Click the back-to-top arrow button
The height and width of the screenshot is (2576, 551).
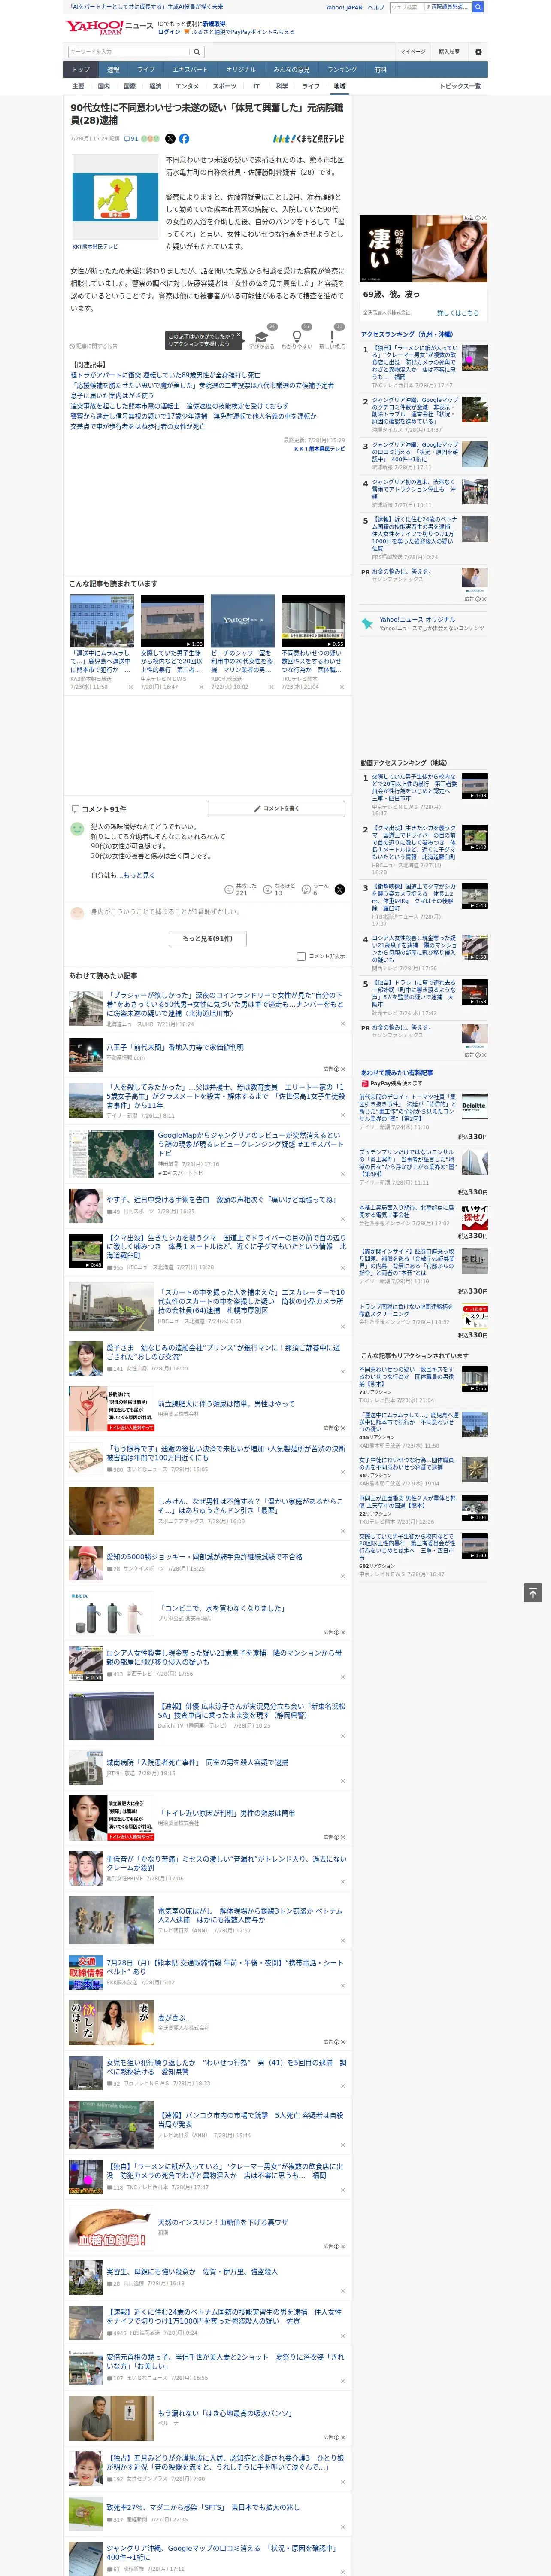533,1592
